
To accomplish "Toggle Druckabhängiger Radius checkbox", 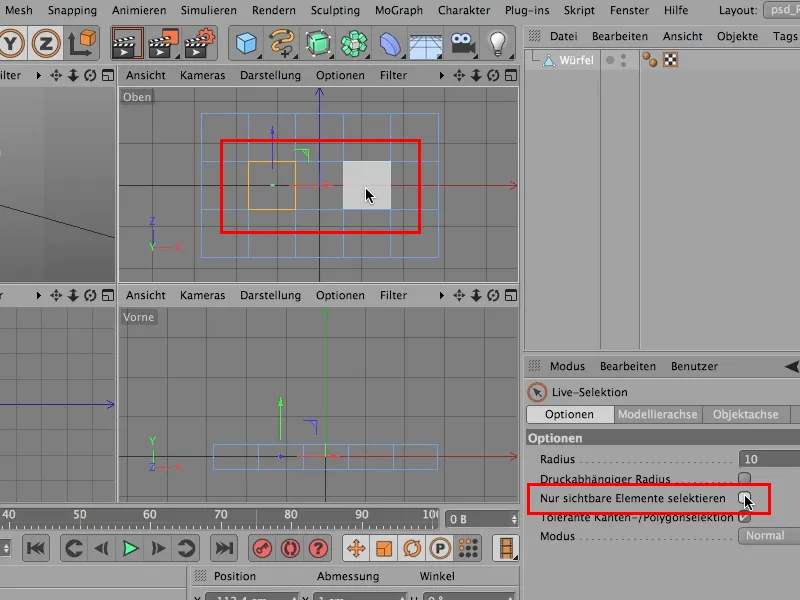I will (x=744, y=479).
